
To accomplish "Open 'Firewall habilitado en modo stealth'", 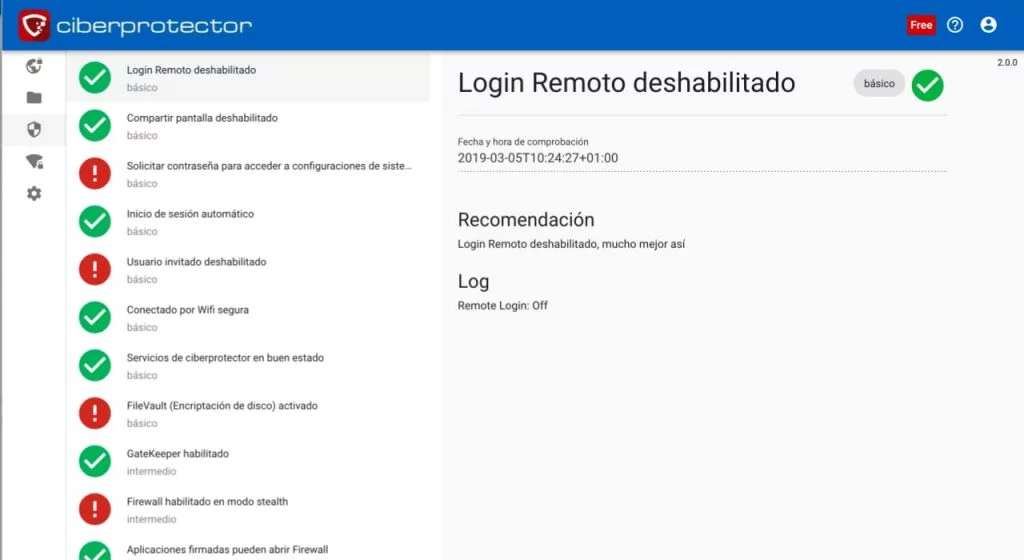I will point(207,502).
